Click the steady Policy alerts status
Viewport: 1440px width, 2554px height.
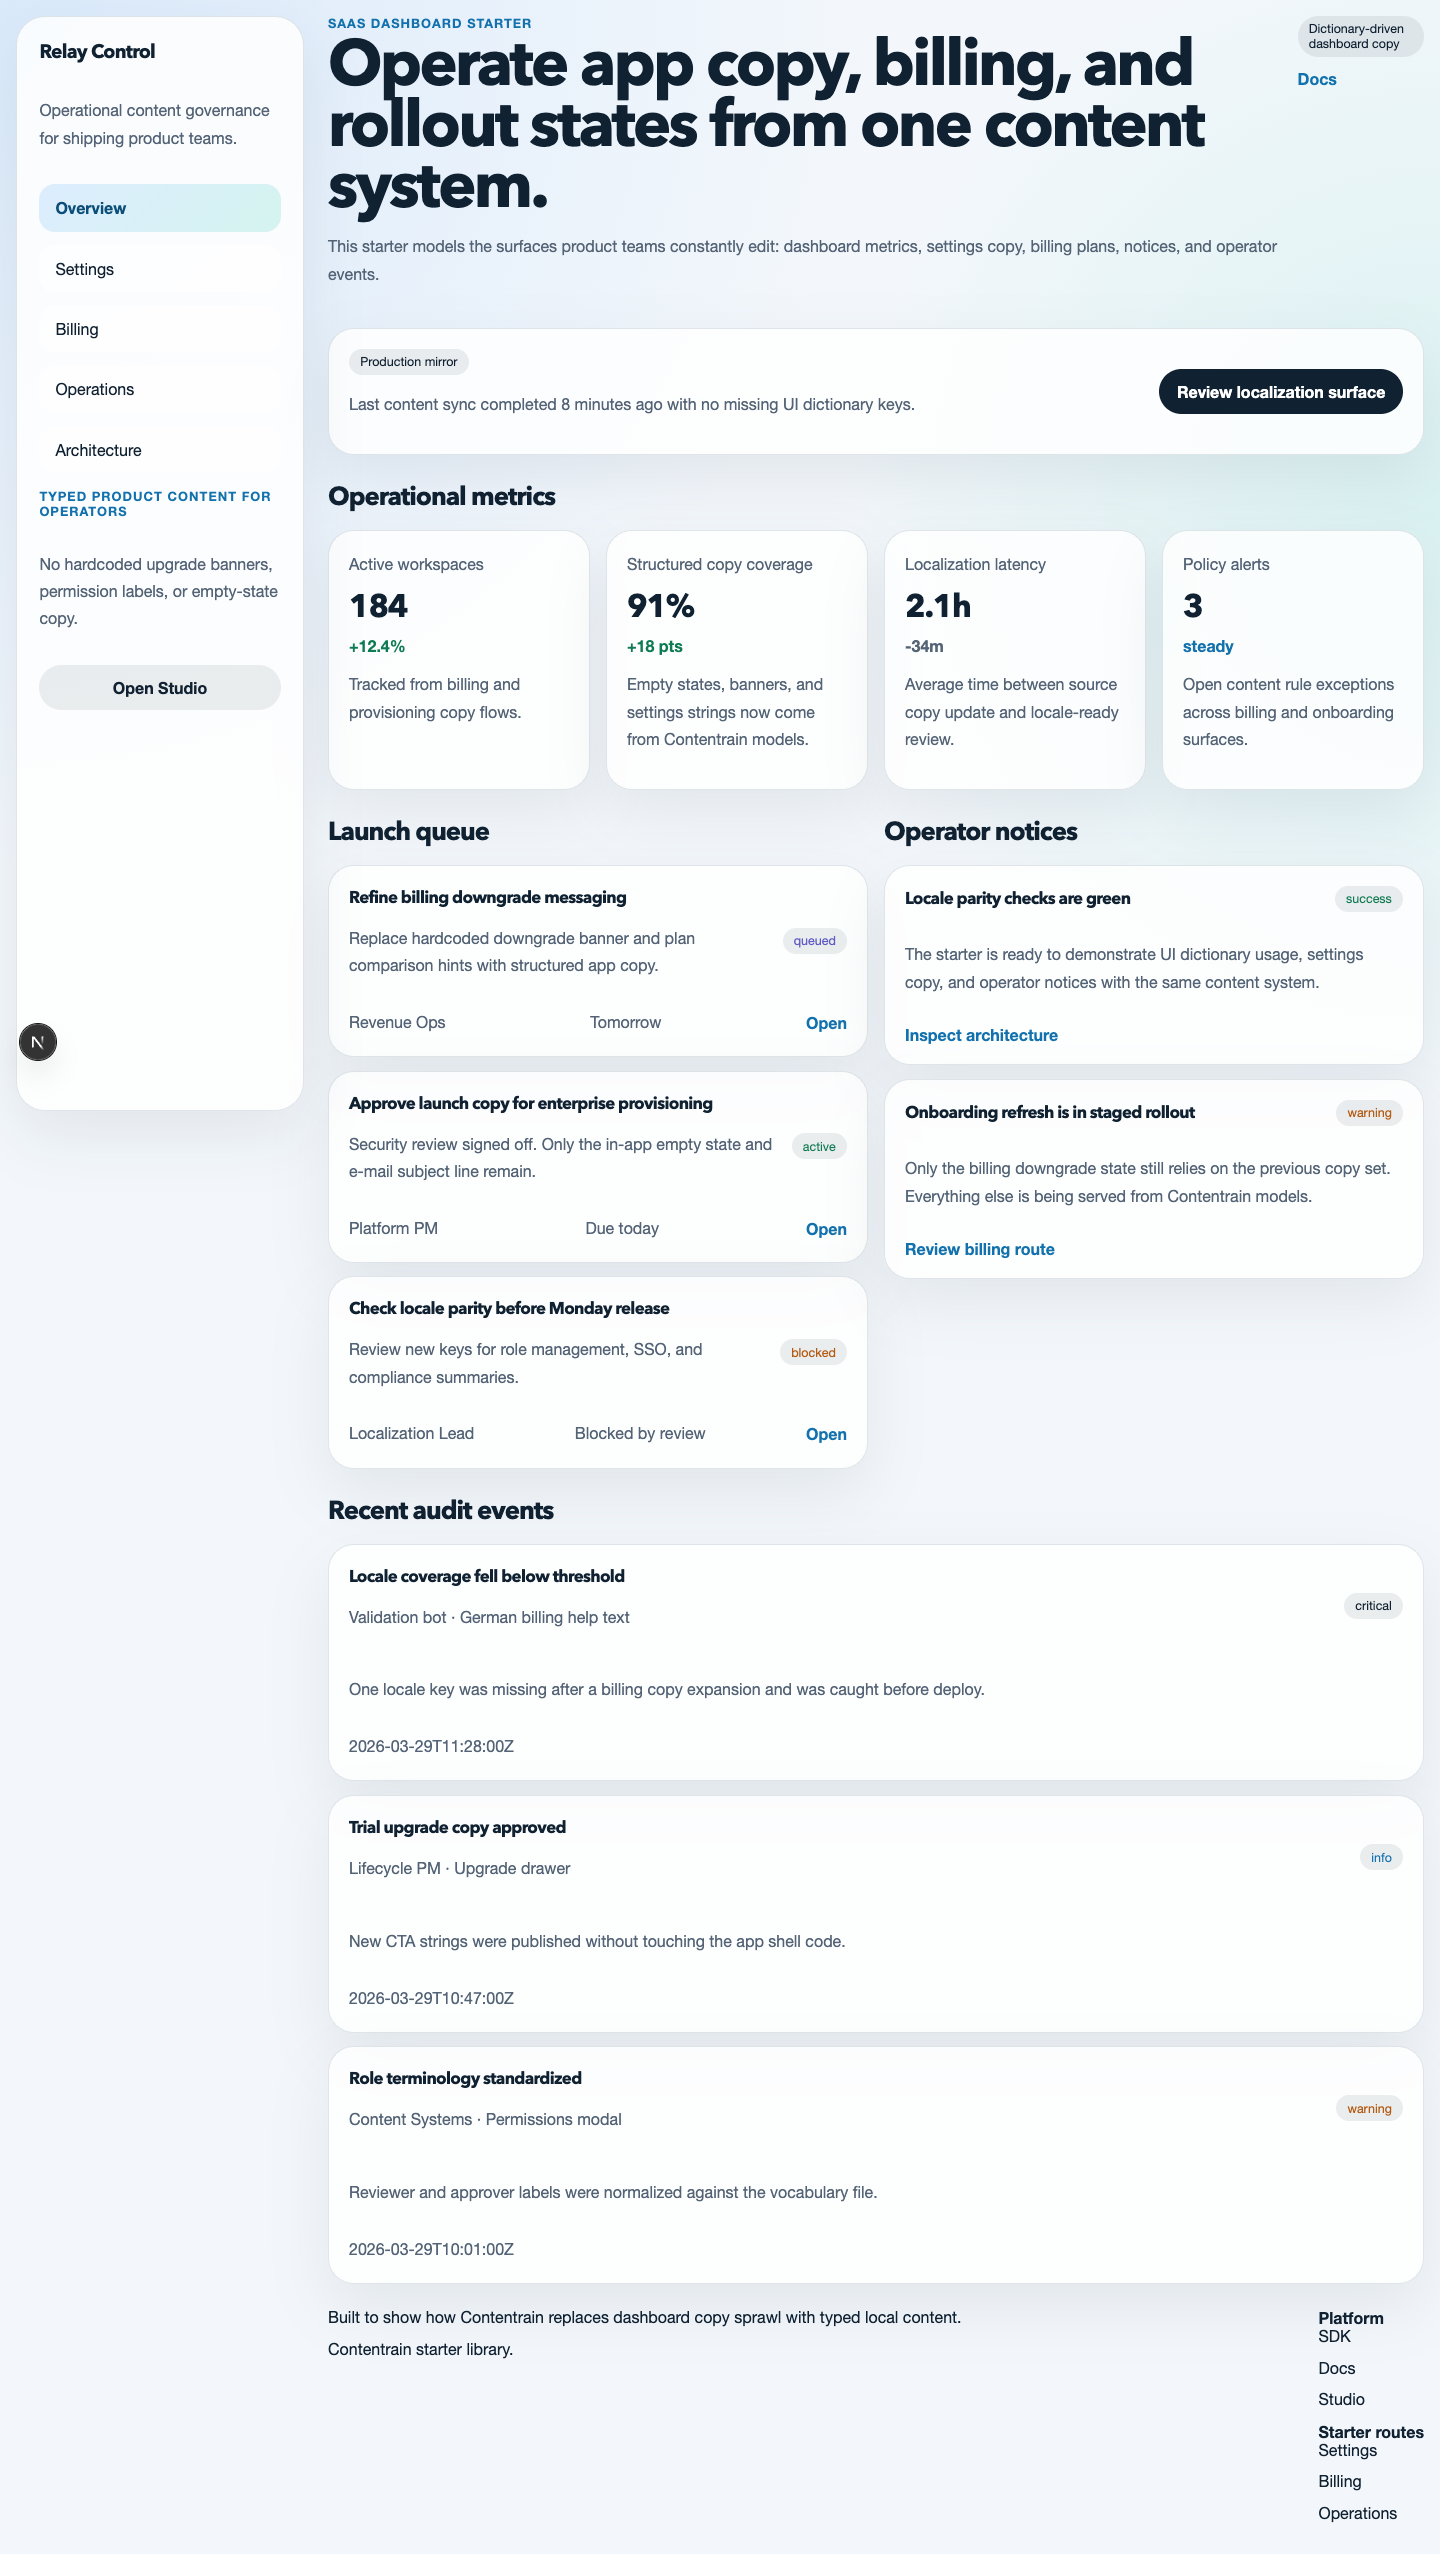(1208, 646)
